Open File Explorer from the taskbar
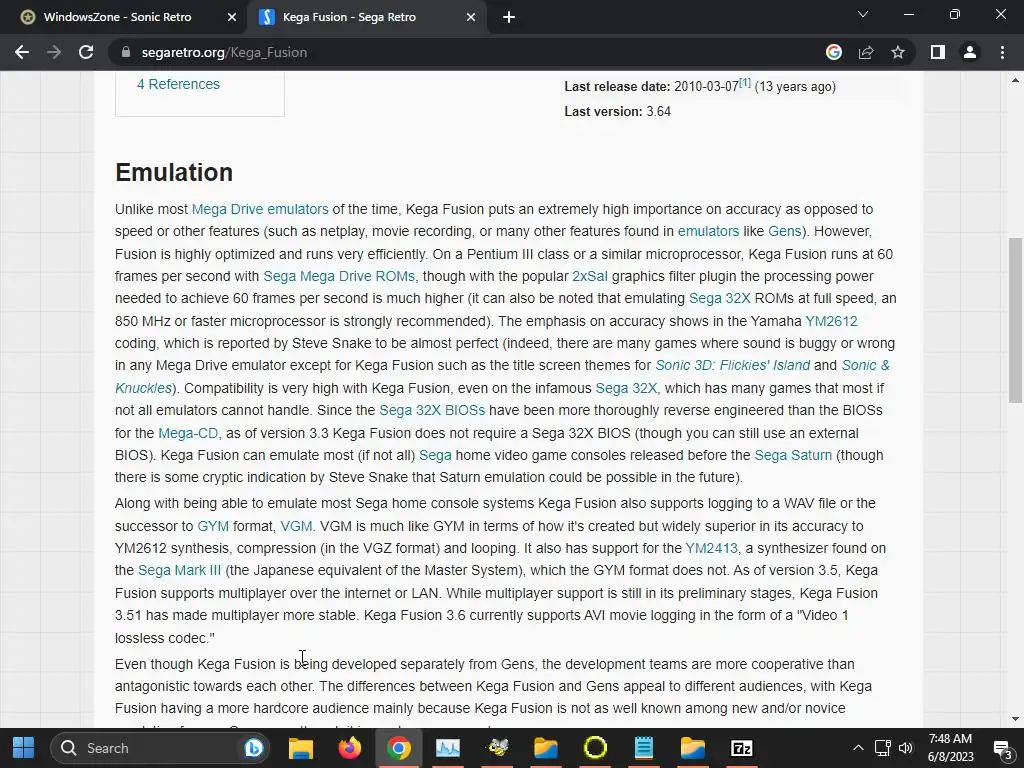 tap(301, 748)
